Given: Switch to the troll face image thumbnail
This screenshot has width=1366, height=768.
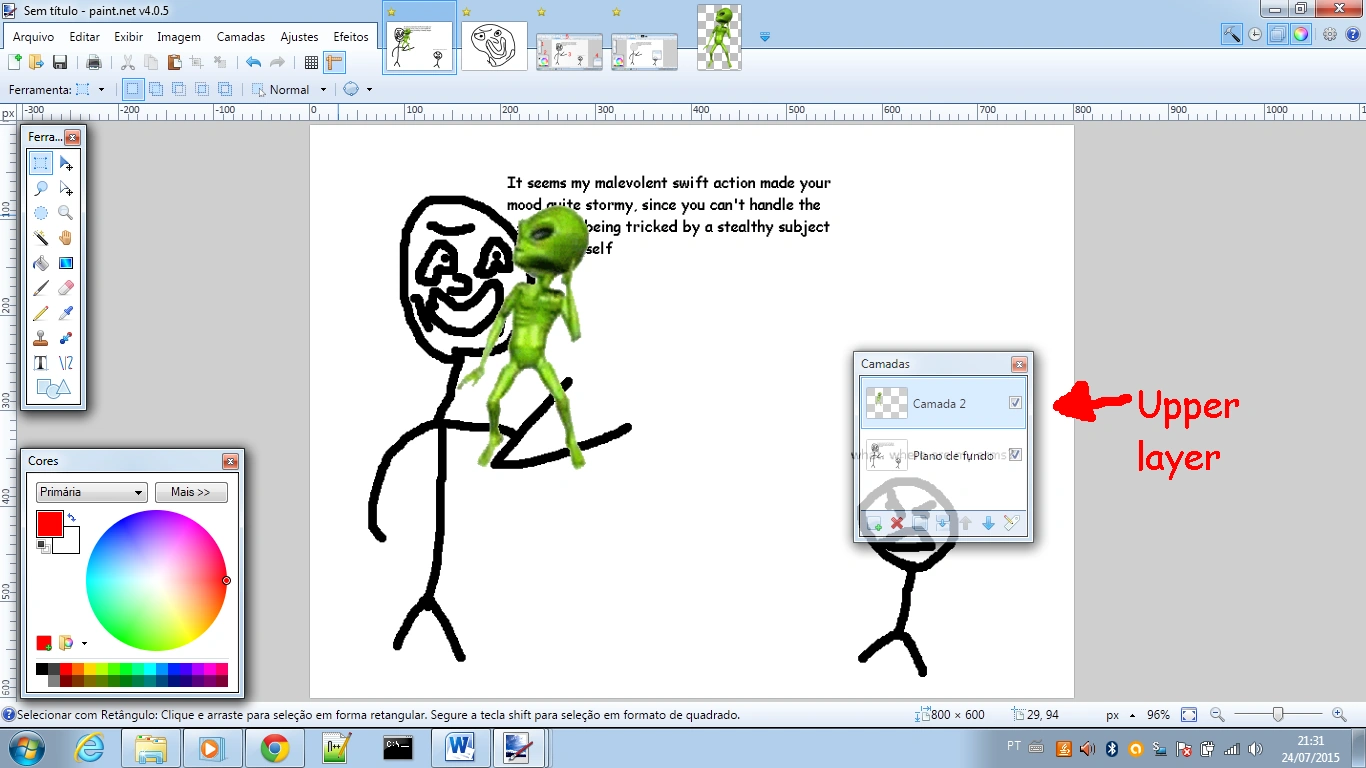Looking at the screenshot, I should click(x=494, y=47).
